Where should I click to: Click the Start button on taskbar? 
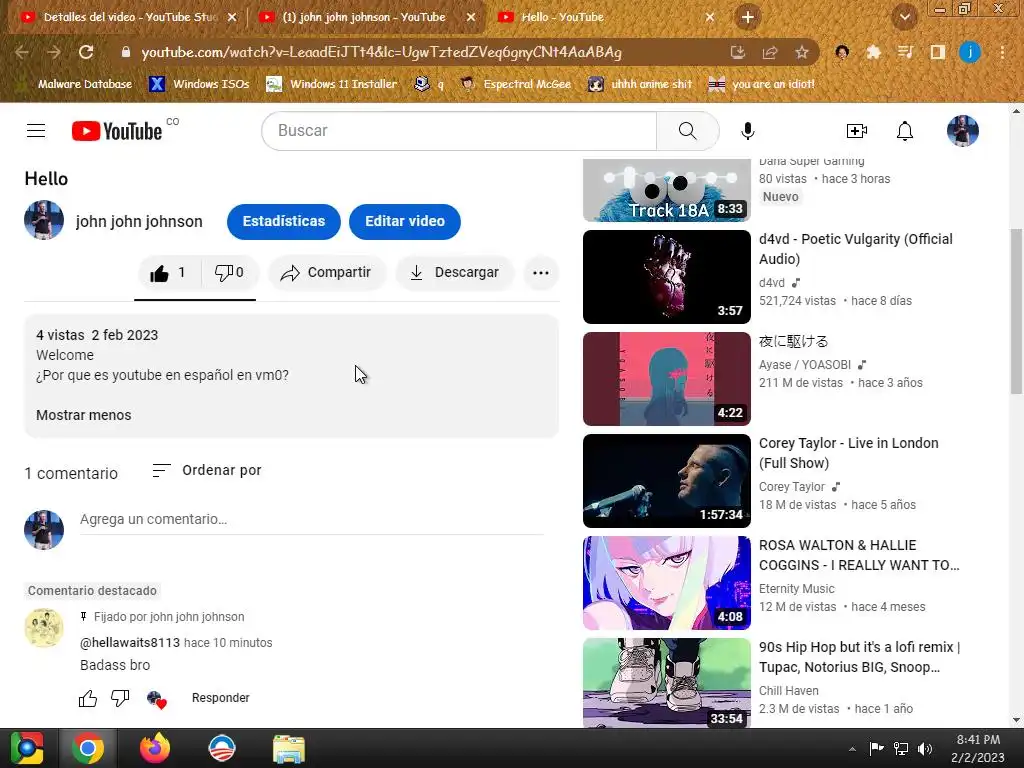26,748
